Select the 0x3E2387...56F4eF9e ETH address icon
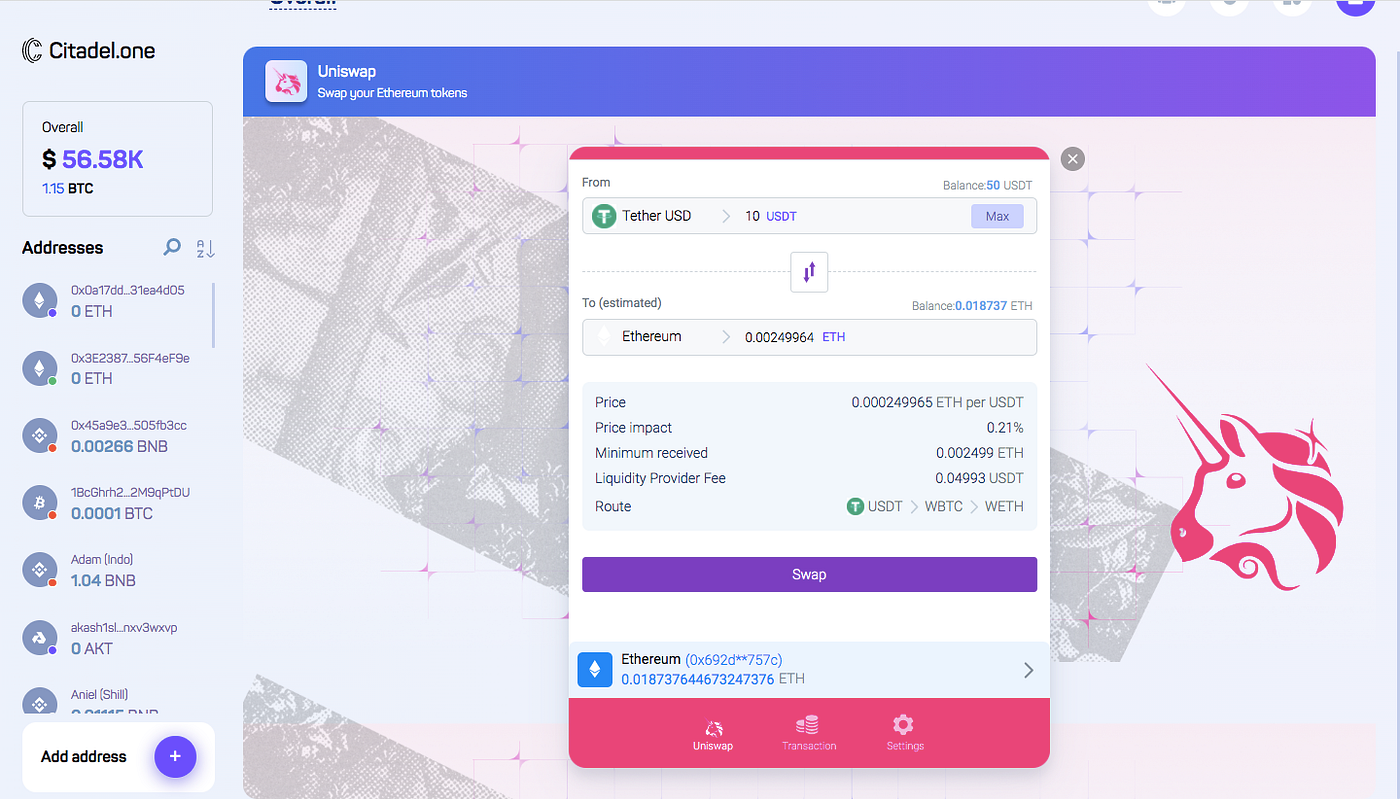 click(40, 368)
